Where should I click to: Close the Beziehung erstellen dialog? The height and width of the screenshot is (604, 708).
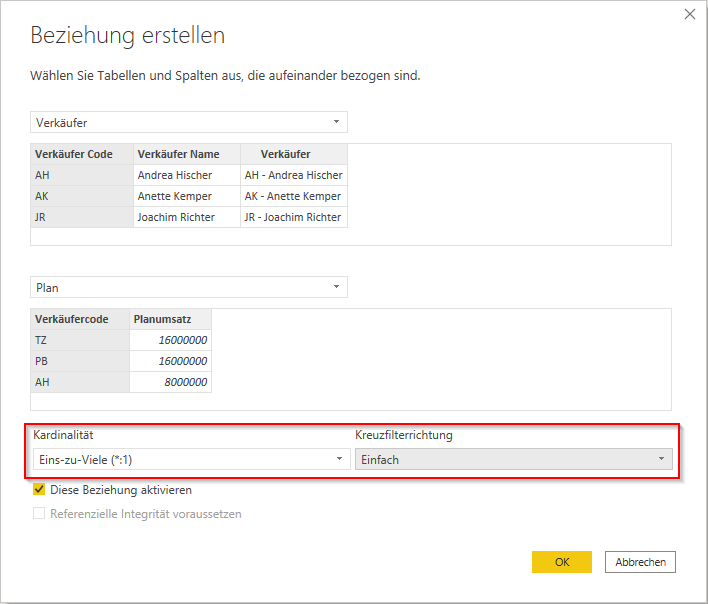689,14
